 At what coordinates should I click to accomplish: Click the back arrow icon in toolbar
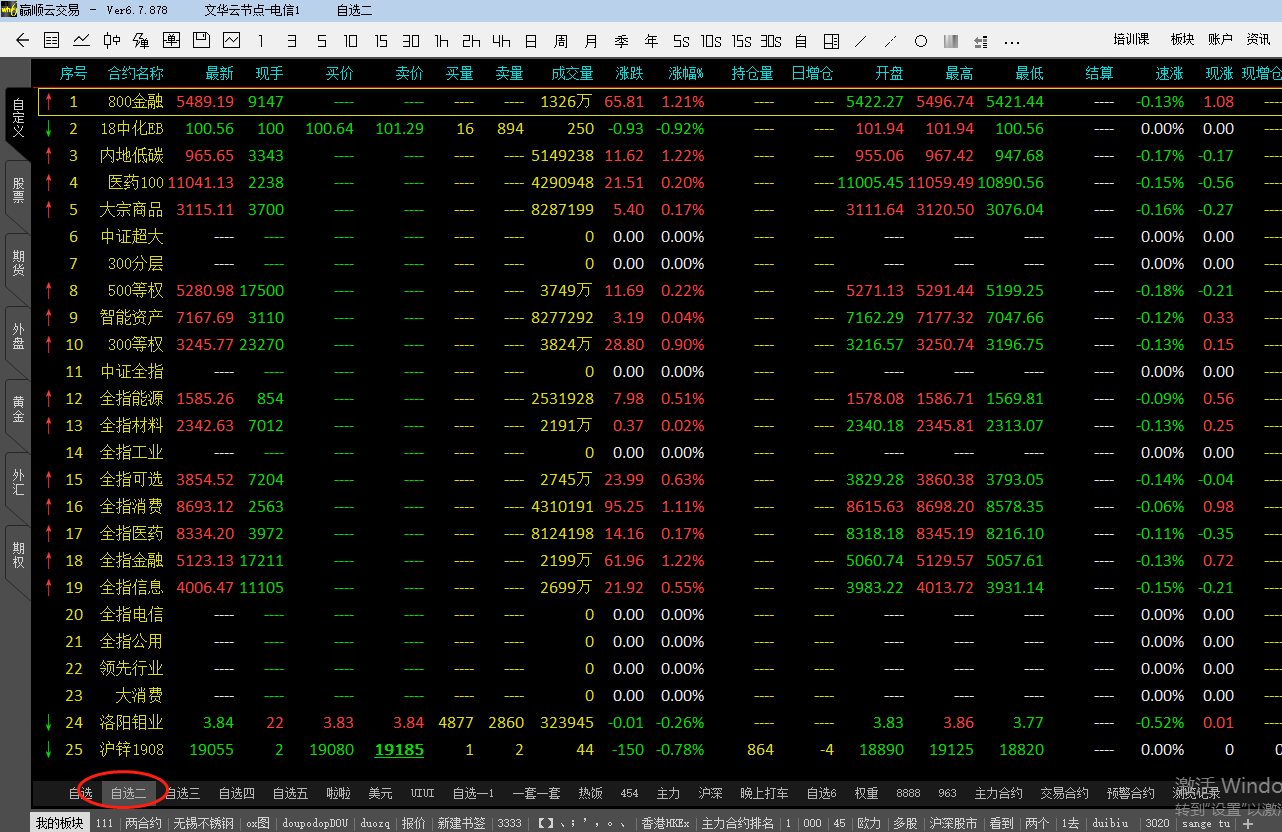pos(23,41)
